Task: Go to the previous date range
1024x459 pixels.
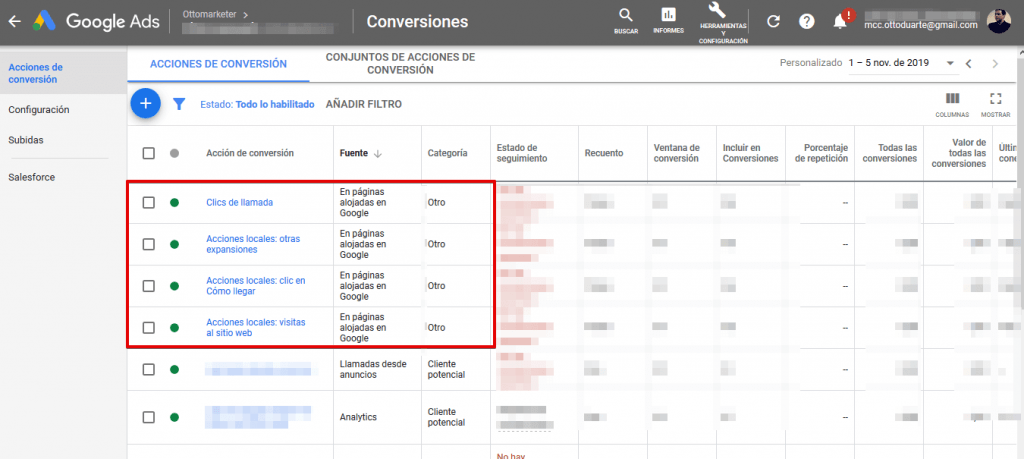Action: (969, 64)
